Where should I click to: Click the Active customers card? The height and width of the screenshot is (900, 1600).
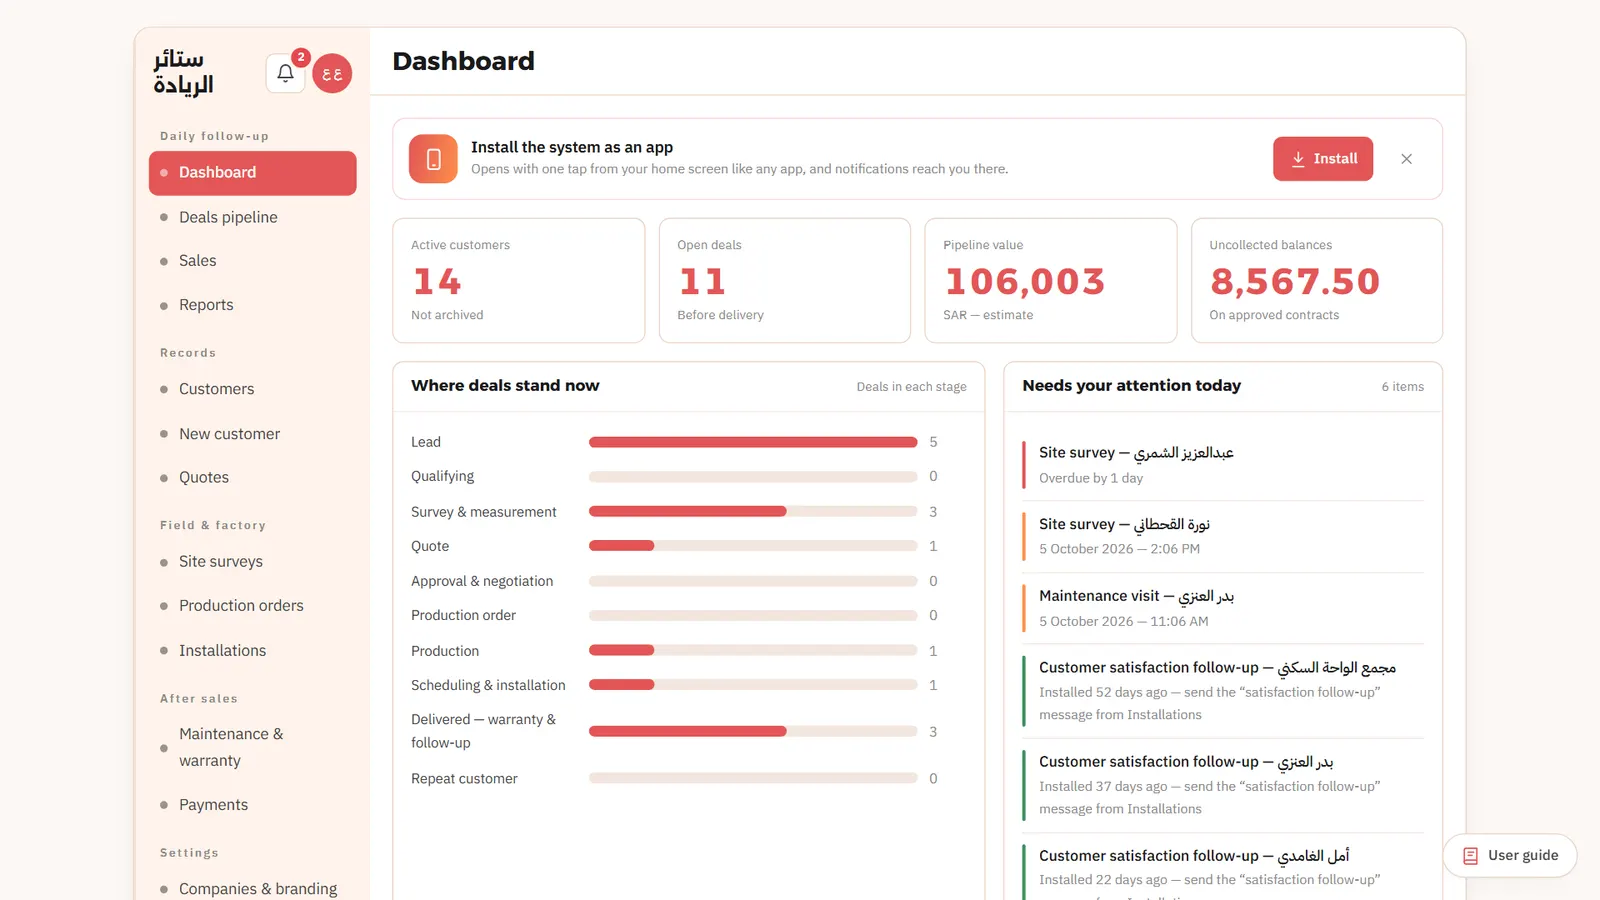point(519,281)
